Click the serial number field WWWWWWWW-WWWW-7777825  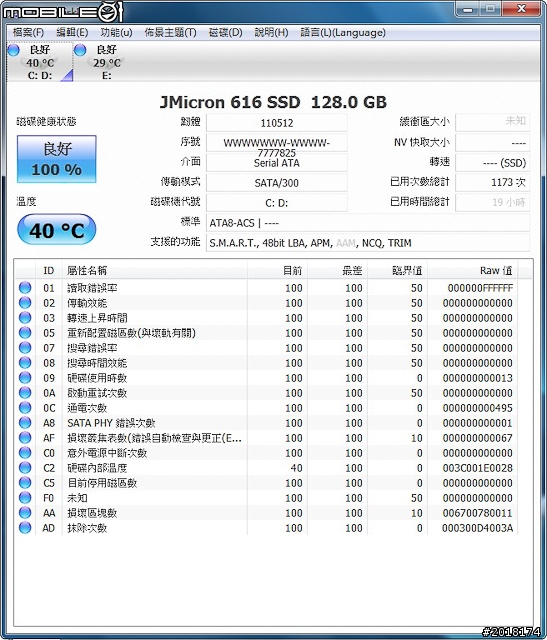coord(277,143)
